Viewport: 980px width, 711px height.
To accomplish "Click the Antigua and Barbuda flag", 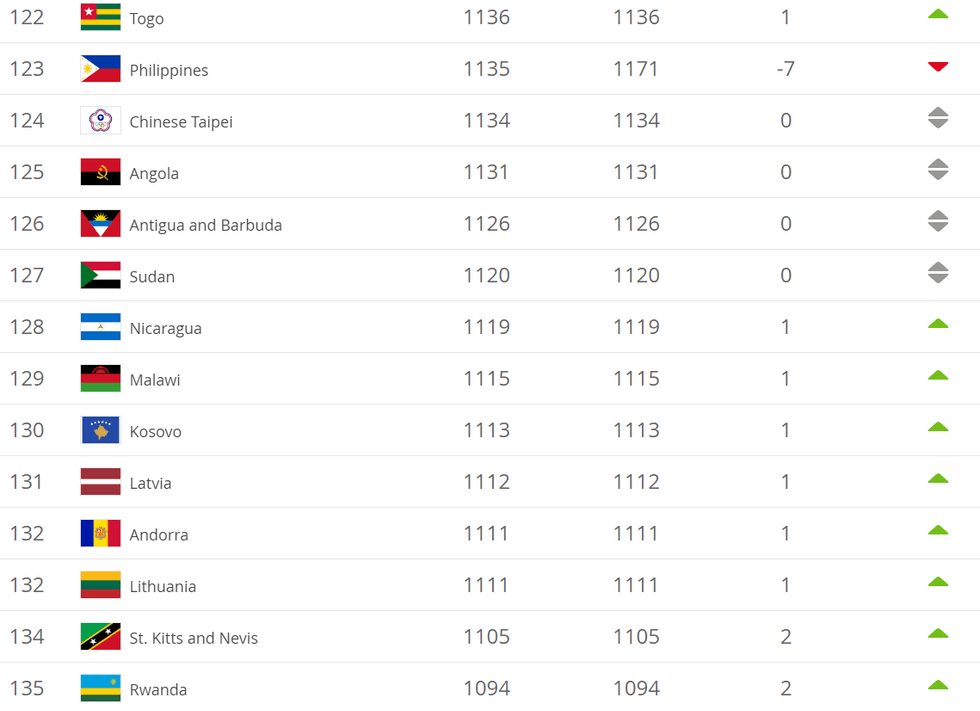I will click(x=100, y=224).
